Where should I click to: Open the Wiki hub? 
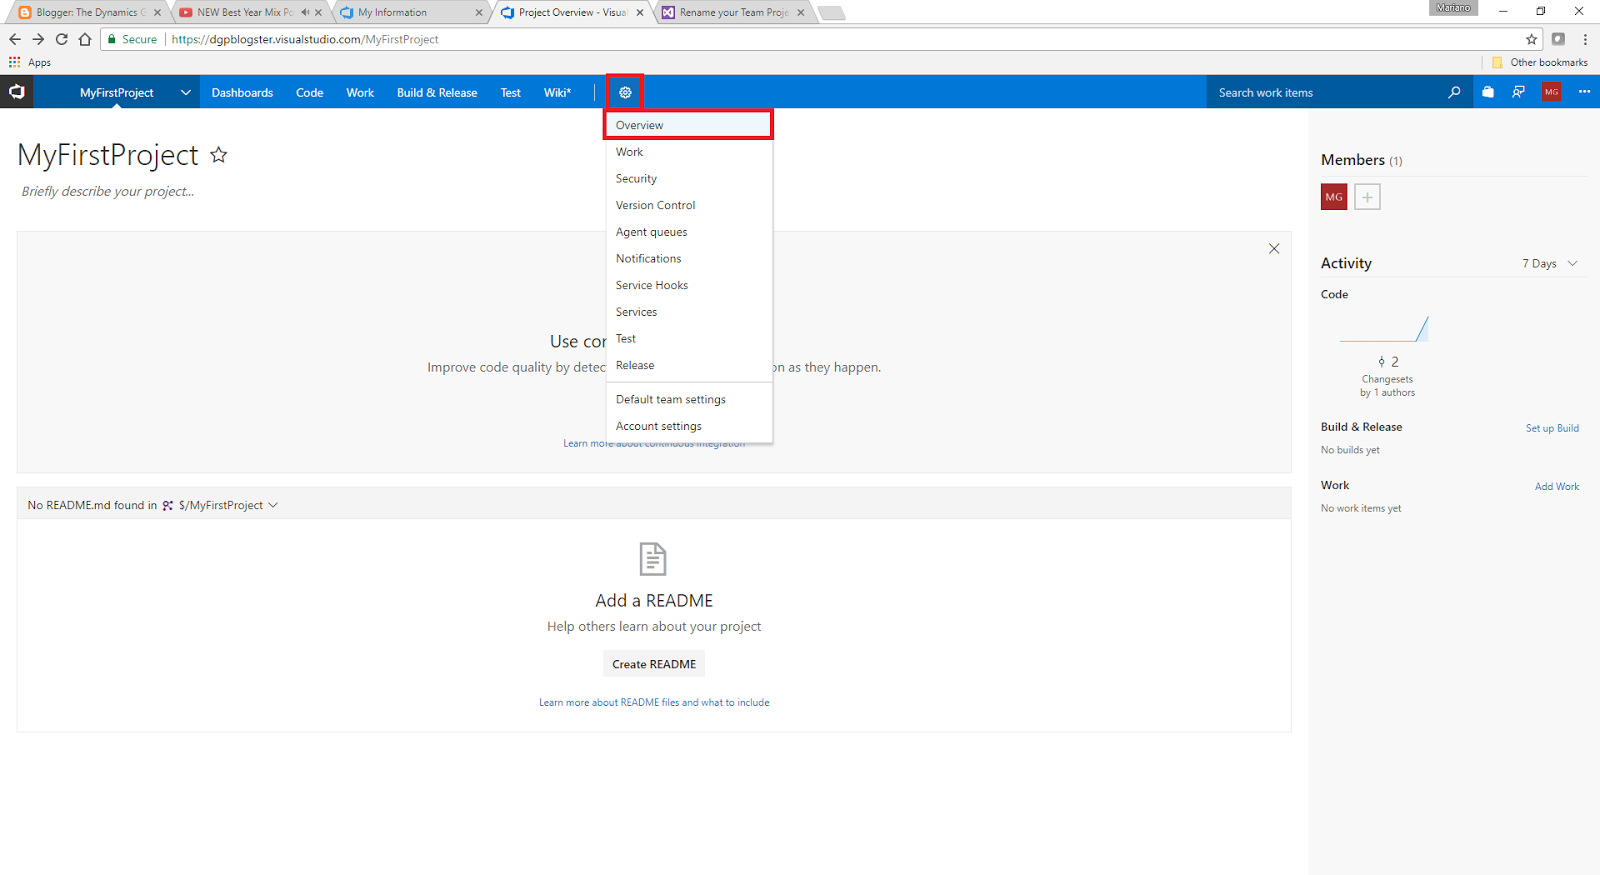pyautogui.click(x=557, y=92)
